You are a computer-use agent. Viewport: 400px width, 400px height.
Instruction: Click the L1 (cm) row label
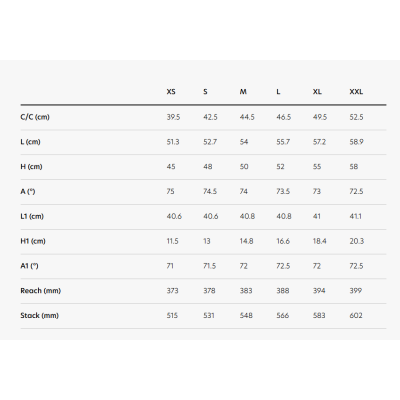pos(32,216)
